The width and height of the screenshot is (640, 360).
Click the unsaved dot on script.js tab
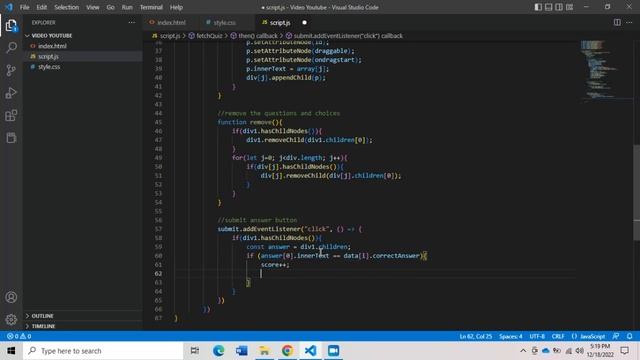pyautogui.click(x=304, y=22)
